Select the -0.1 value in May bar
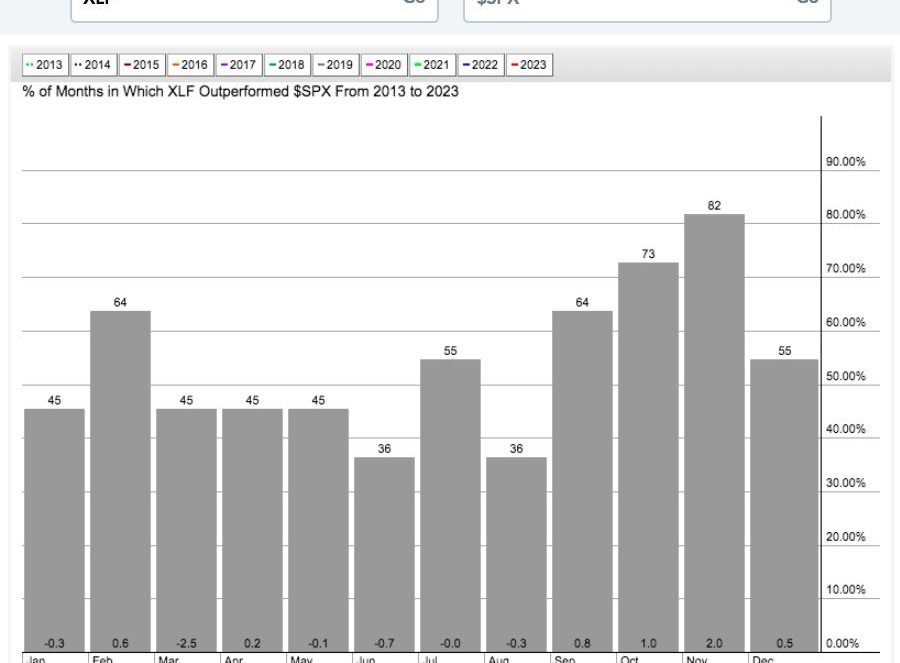 tap(319, 643)
